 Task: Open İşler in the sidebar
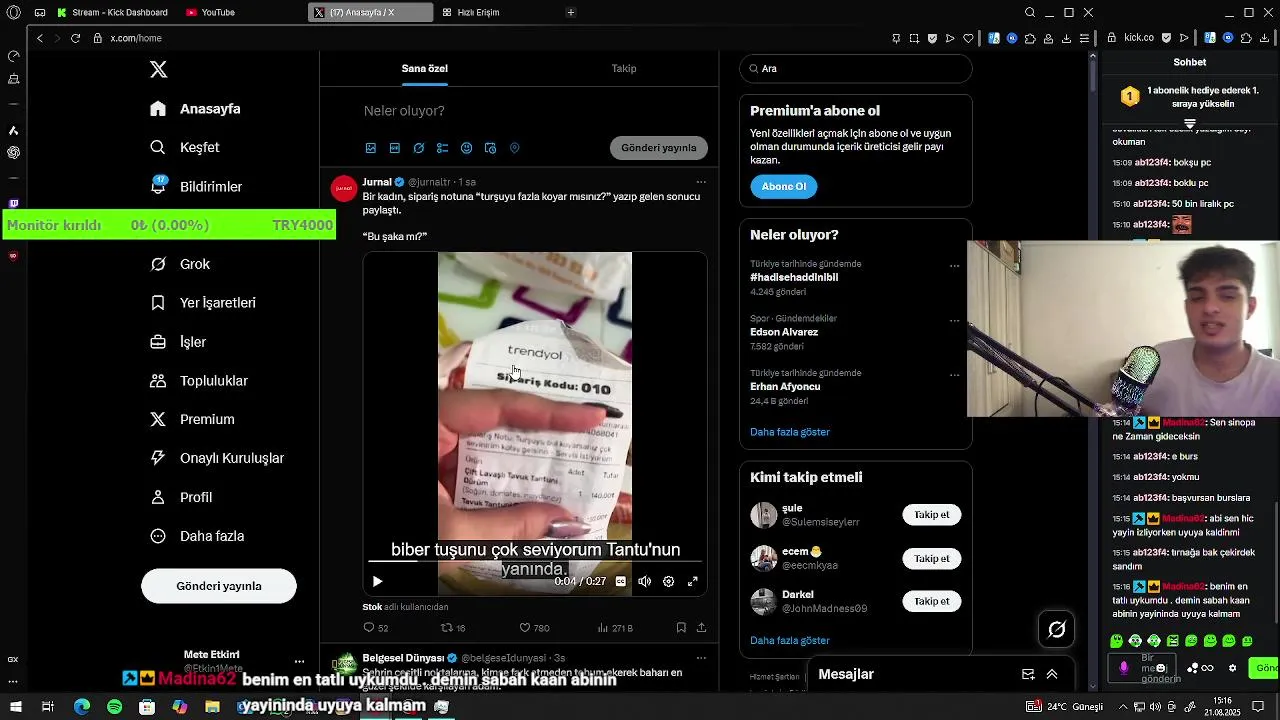[x=178, y=341]
